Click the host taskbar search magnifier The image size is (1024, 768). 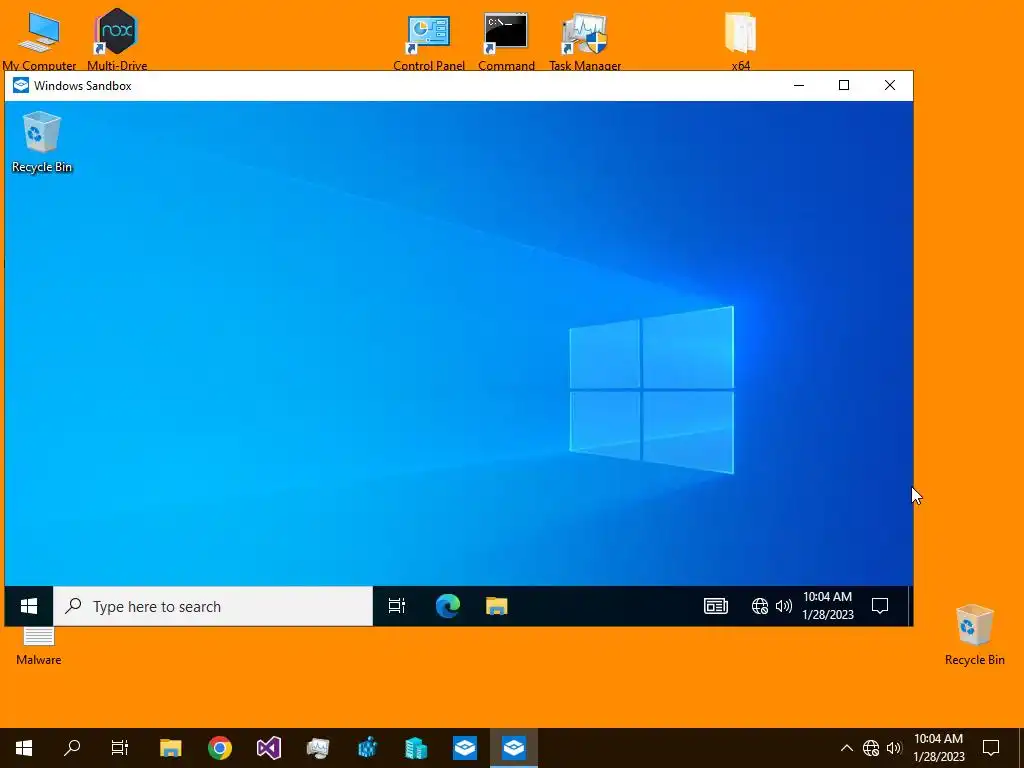(72, 748)
